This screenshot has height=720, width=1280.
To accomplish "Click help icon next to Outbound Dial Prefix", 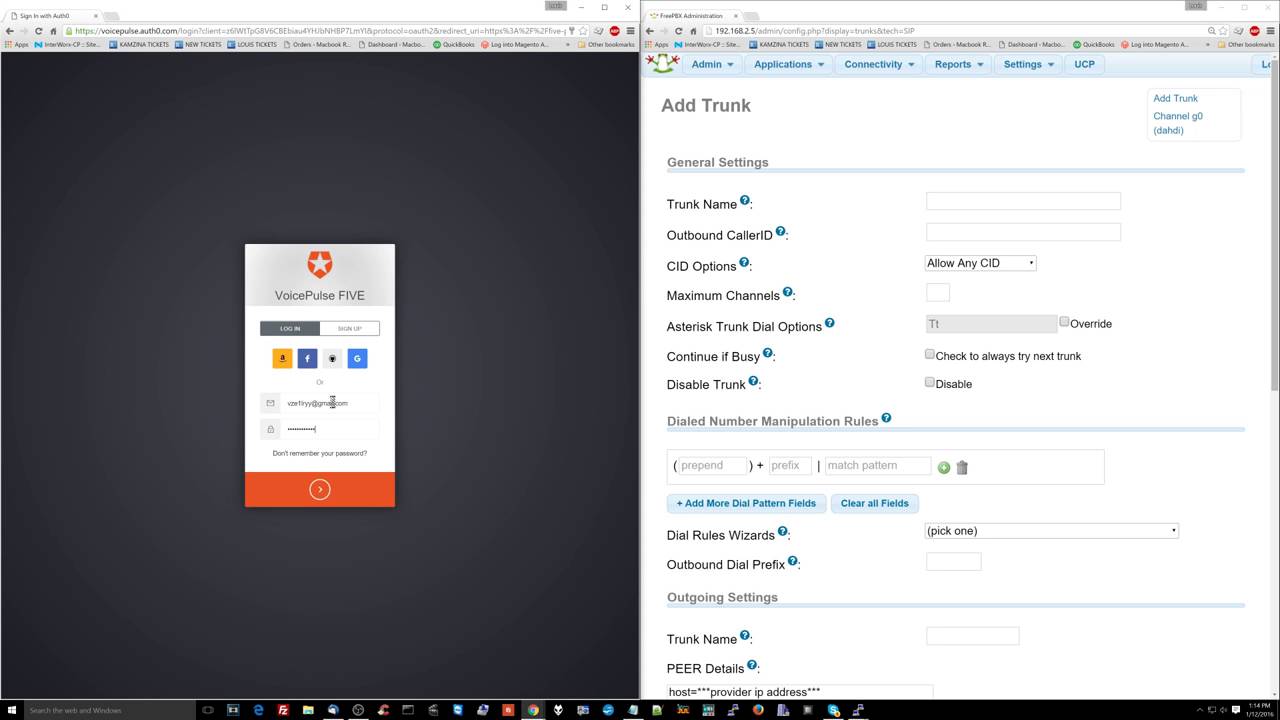I will (x=793, y=561).
